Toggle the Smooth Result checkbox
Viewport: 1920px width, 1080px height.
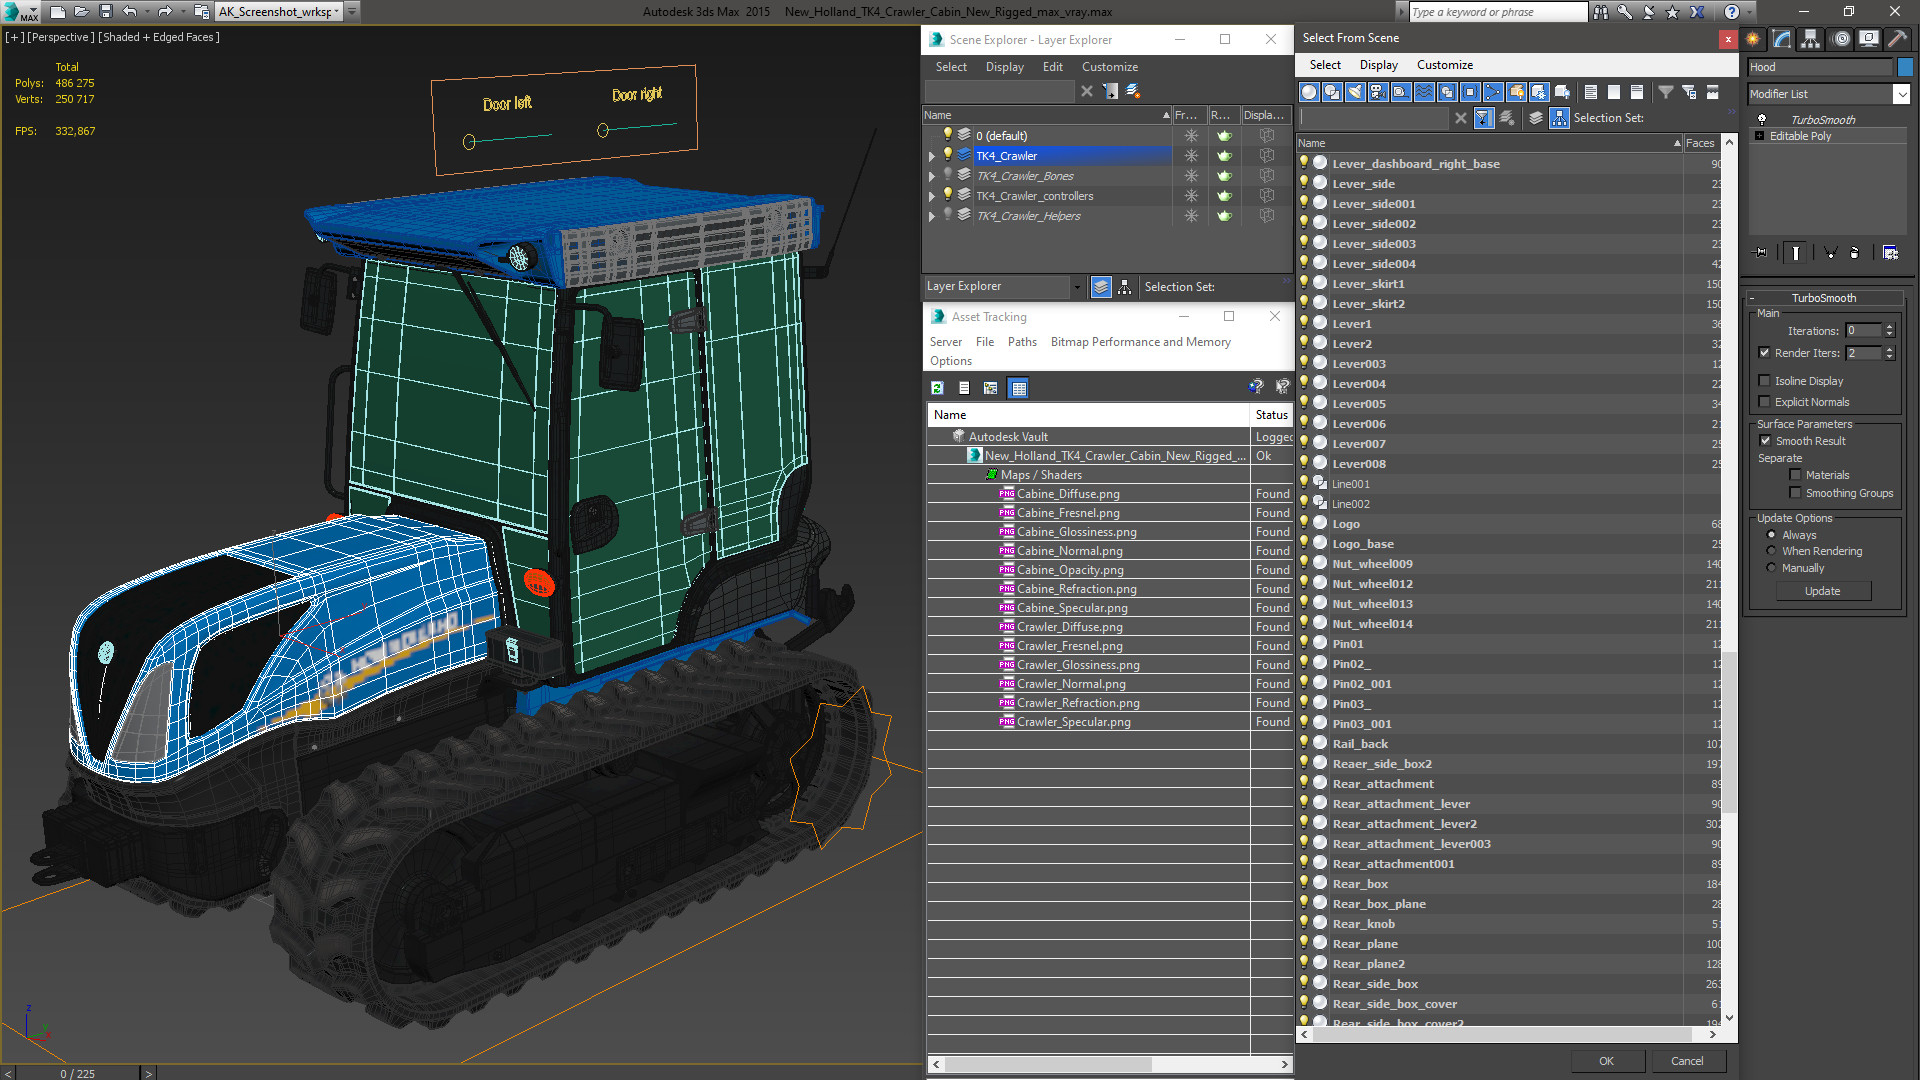point(1766,441)
